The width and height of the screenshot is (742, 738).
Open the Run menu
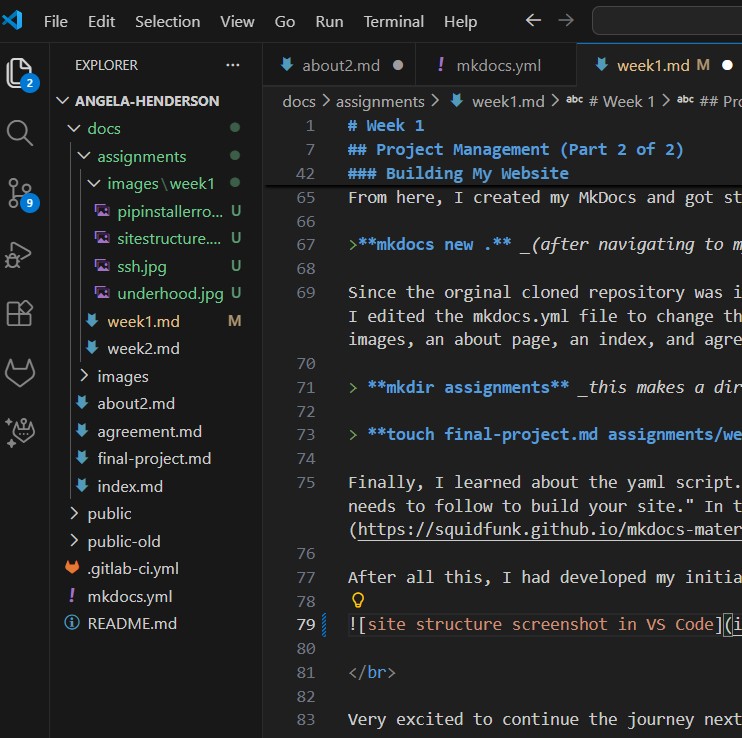329,21
